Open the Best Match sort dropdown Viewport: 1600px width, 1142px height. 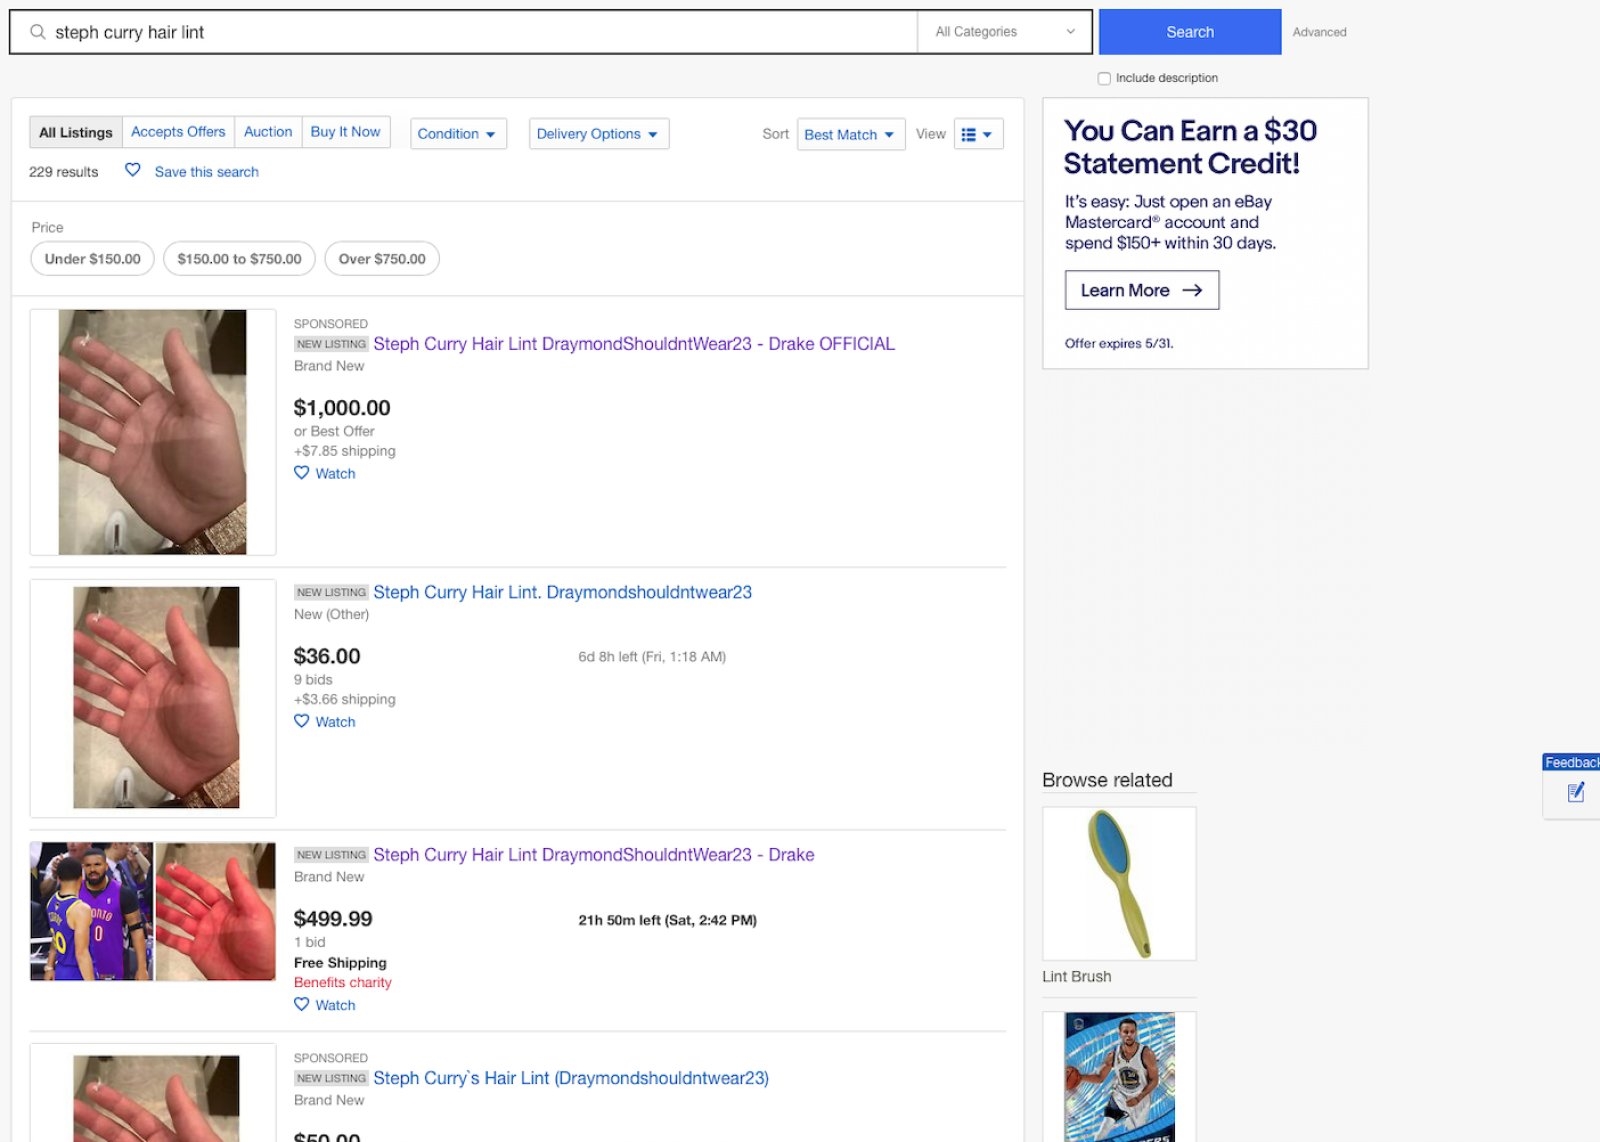click(x=850, y=134)
